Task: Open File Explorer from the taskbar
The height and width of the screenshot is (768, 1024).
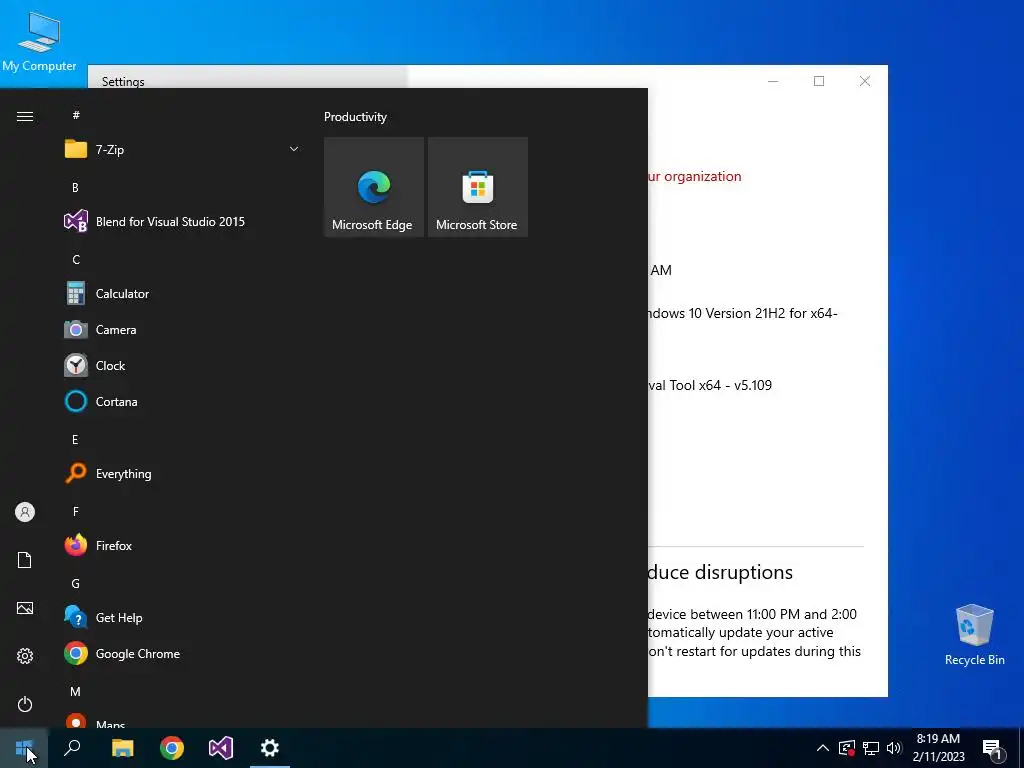Action: coord(122,748)
